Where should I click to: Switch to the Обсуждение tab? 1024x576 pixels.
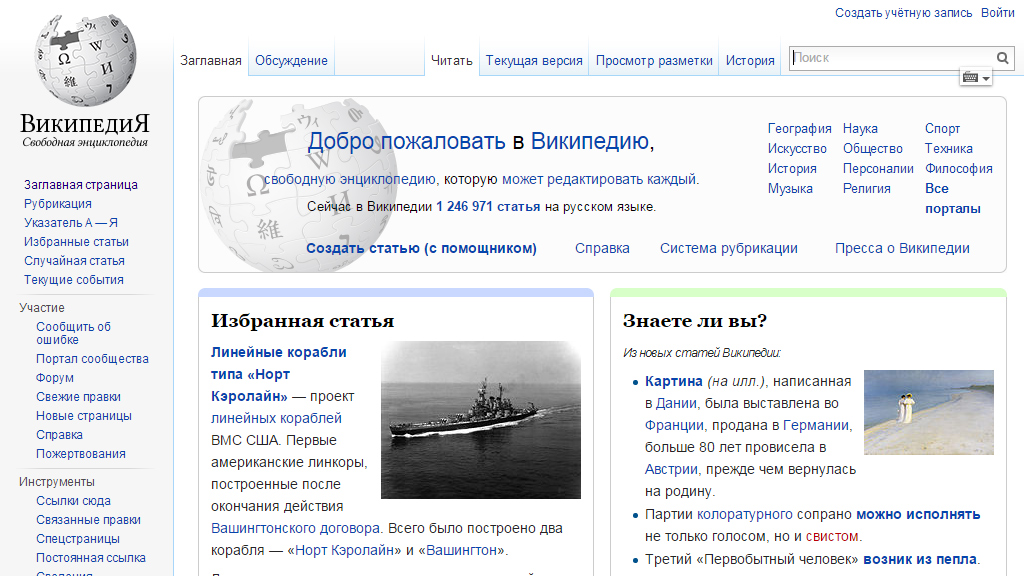click(x=291, y=61)
